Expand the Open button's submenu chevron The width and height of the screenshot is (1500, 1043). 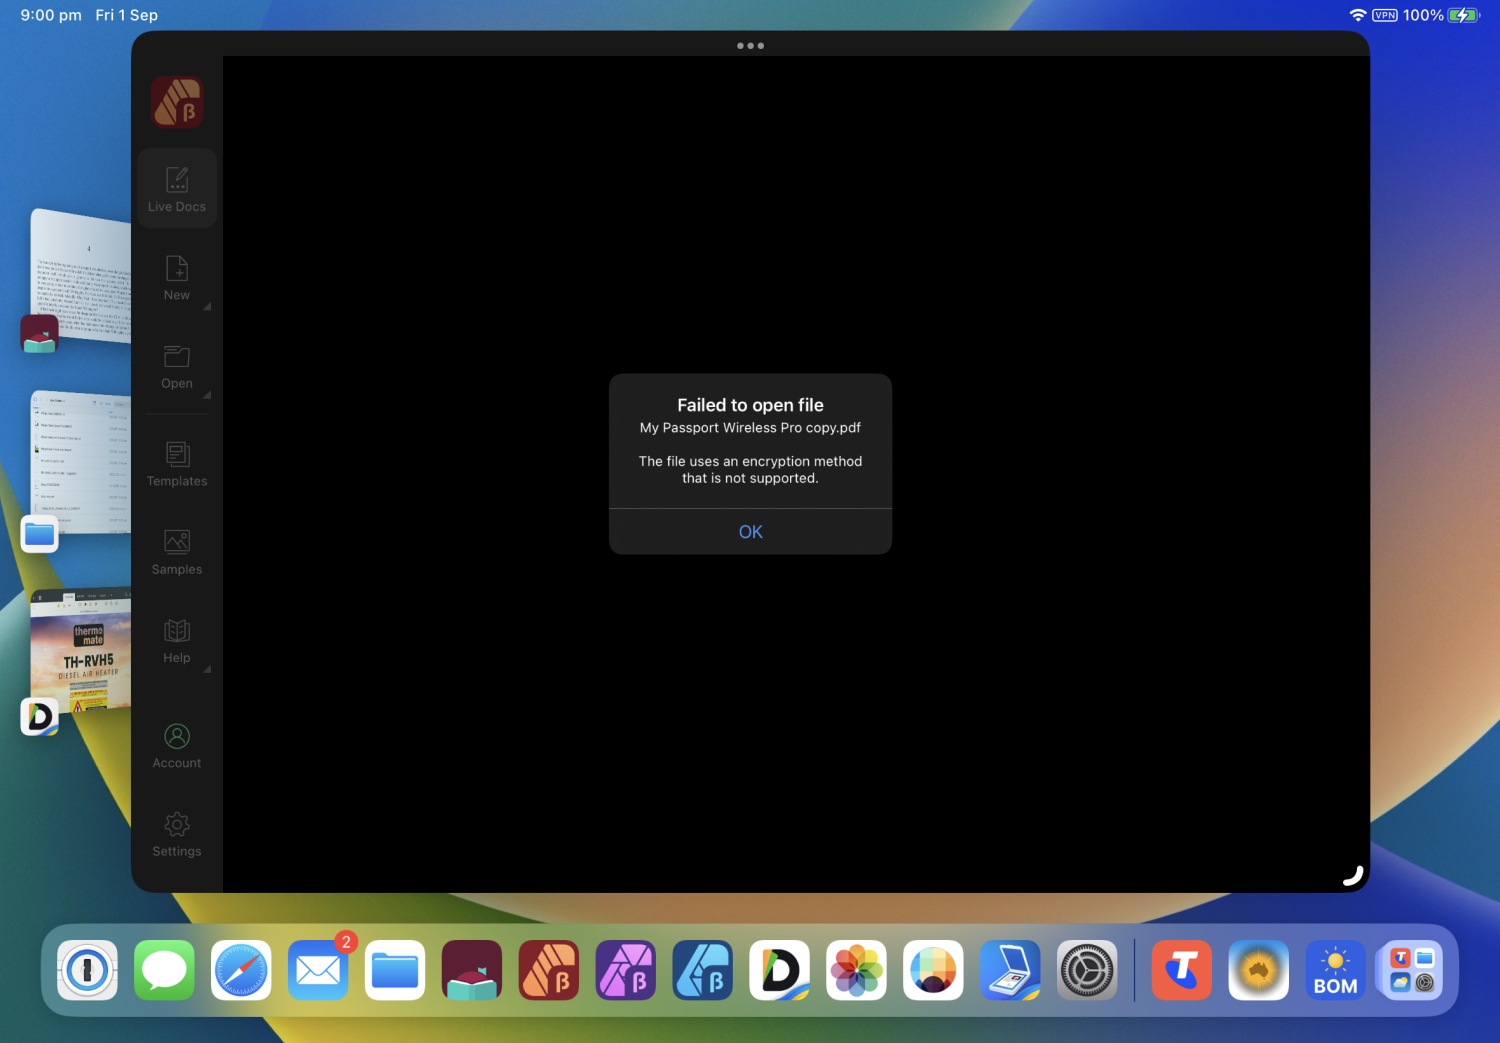click(208, 395)
